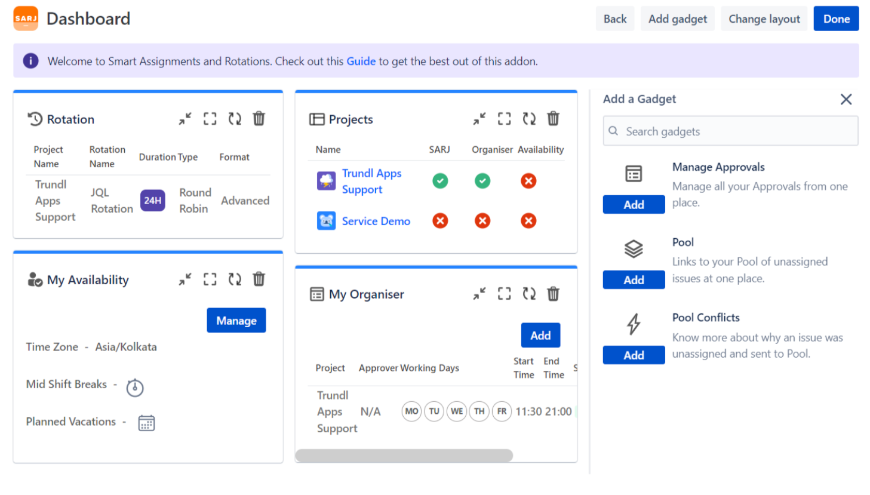The height and width of the screenshot is (495, 870).
Task: Delete the My Organiser gadget
Action: [x=553, y=294]
